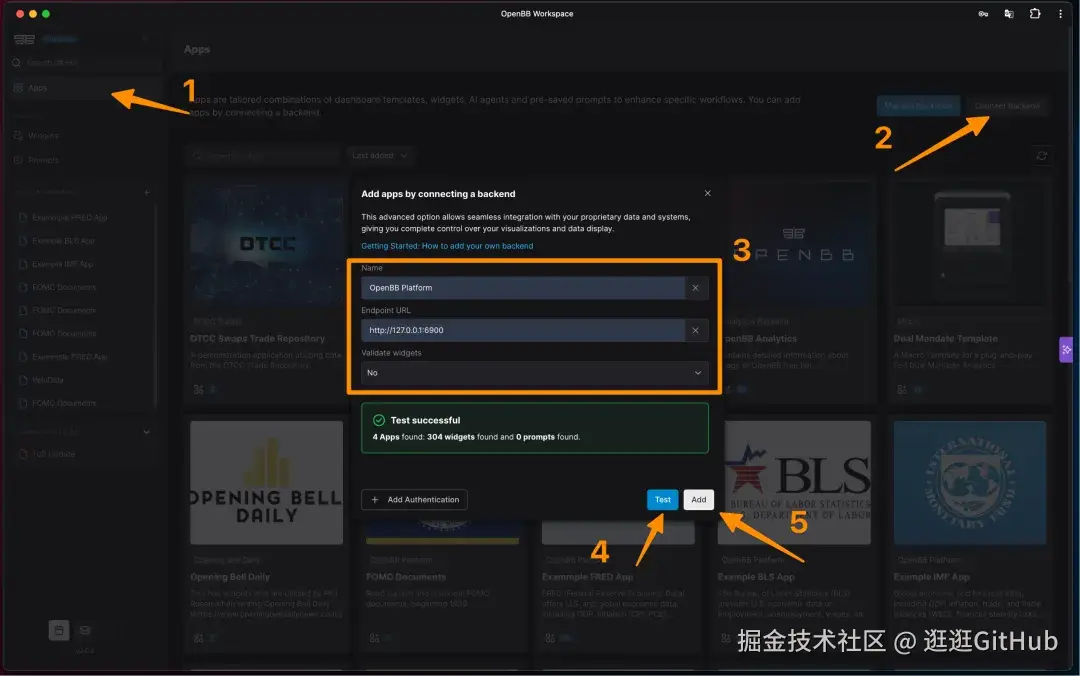Open the three-dot menu in title bar
The image size is (1080, 676).
[x=1060, y=14]
